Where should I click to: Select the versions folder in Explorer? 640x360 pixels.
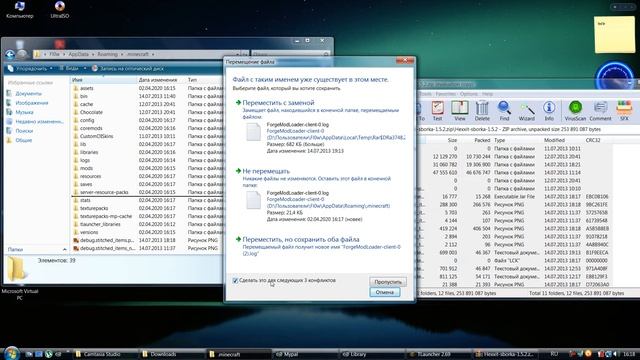click(x=89, y=232)
